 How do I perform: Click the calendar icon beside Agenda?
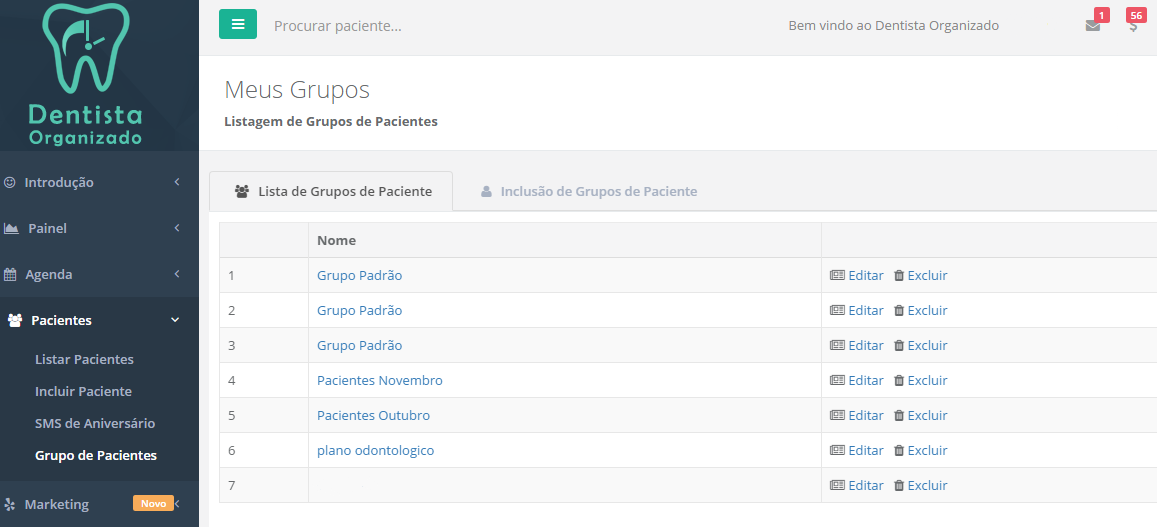pos(10,275)
